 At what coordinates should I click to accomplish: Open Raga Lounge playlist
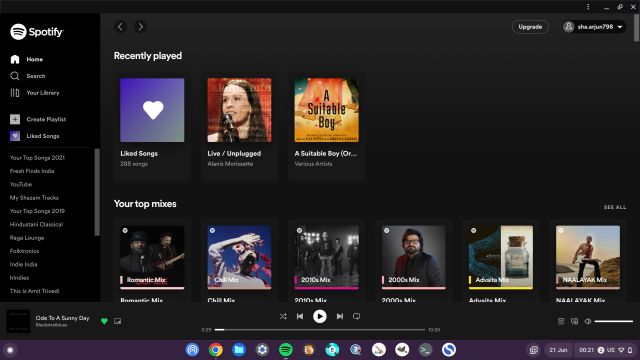coord(27,238)
